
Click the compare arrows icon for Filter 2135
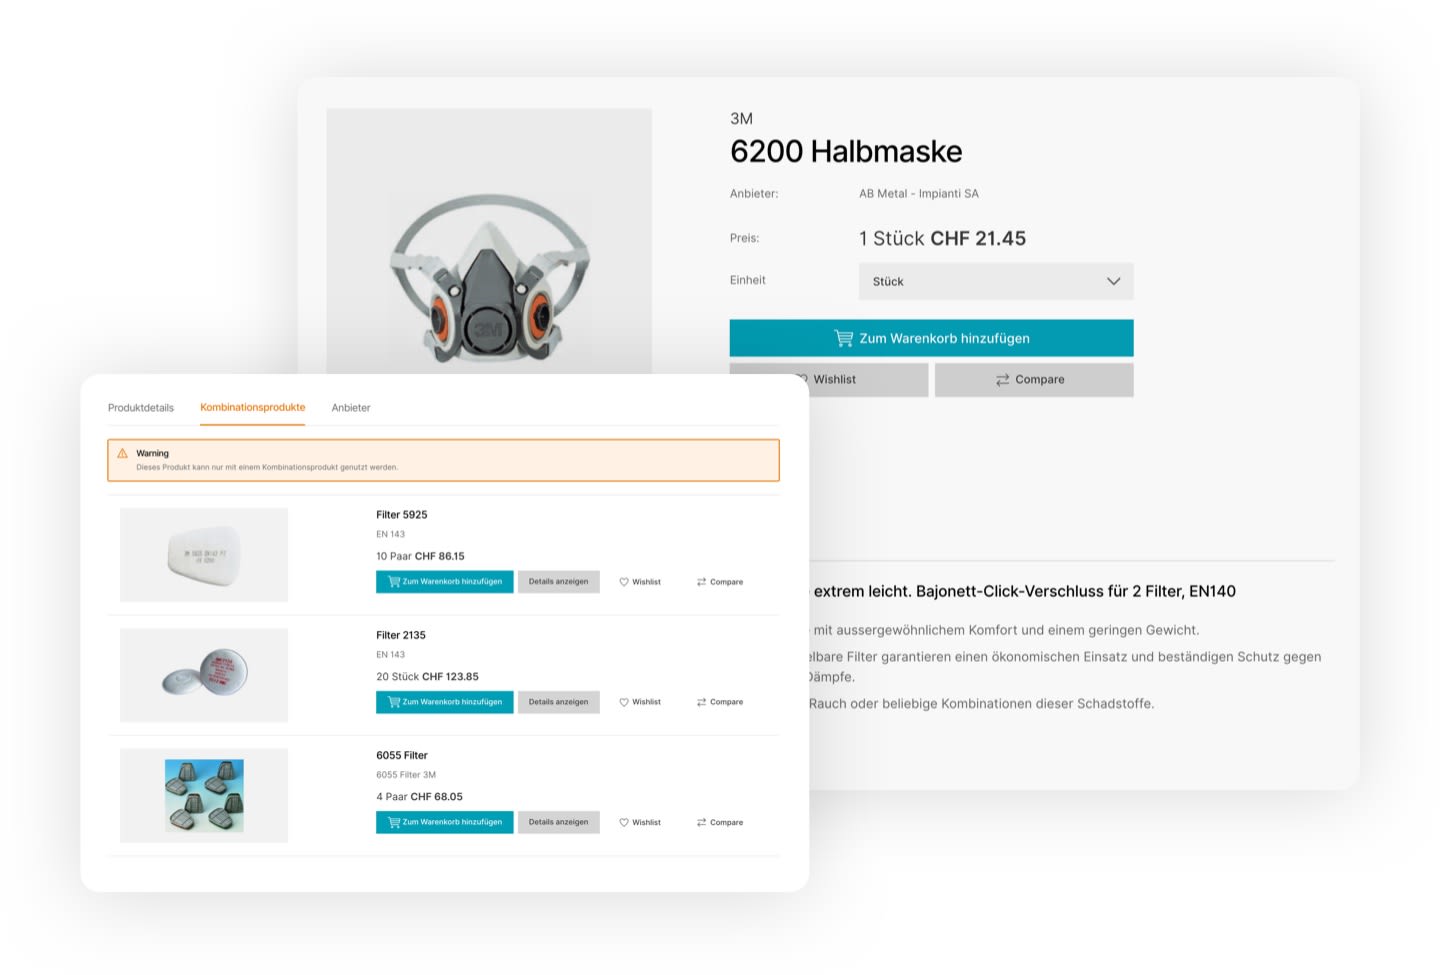pos(702,702)
